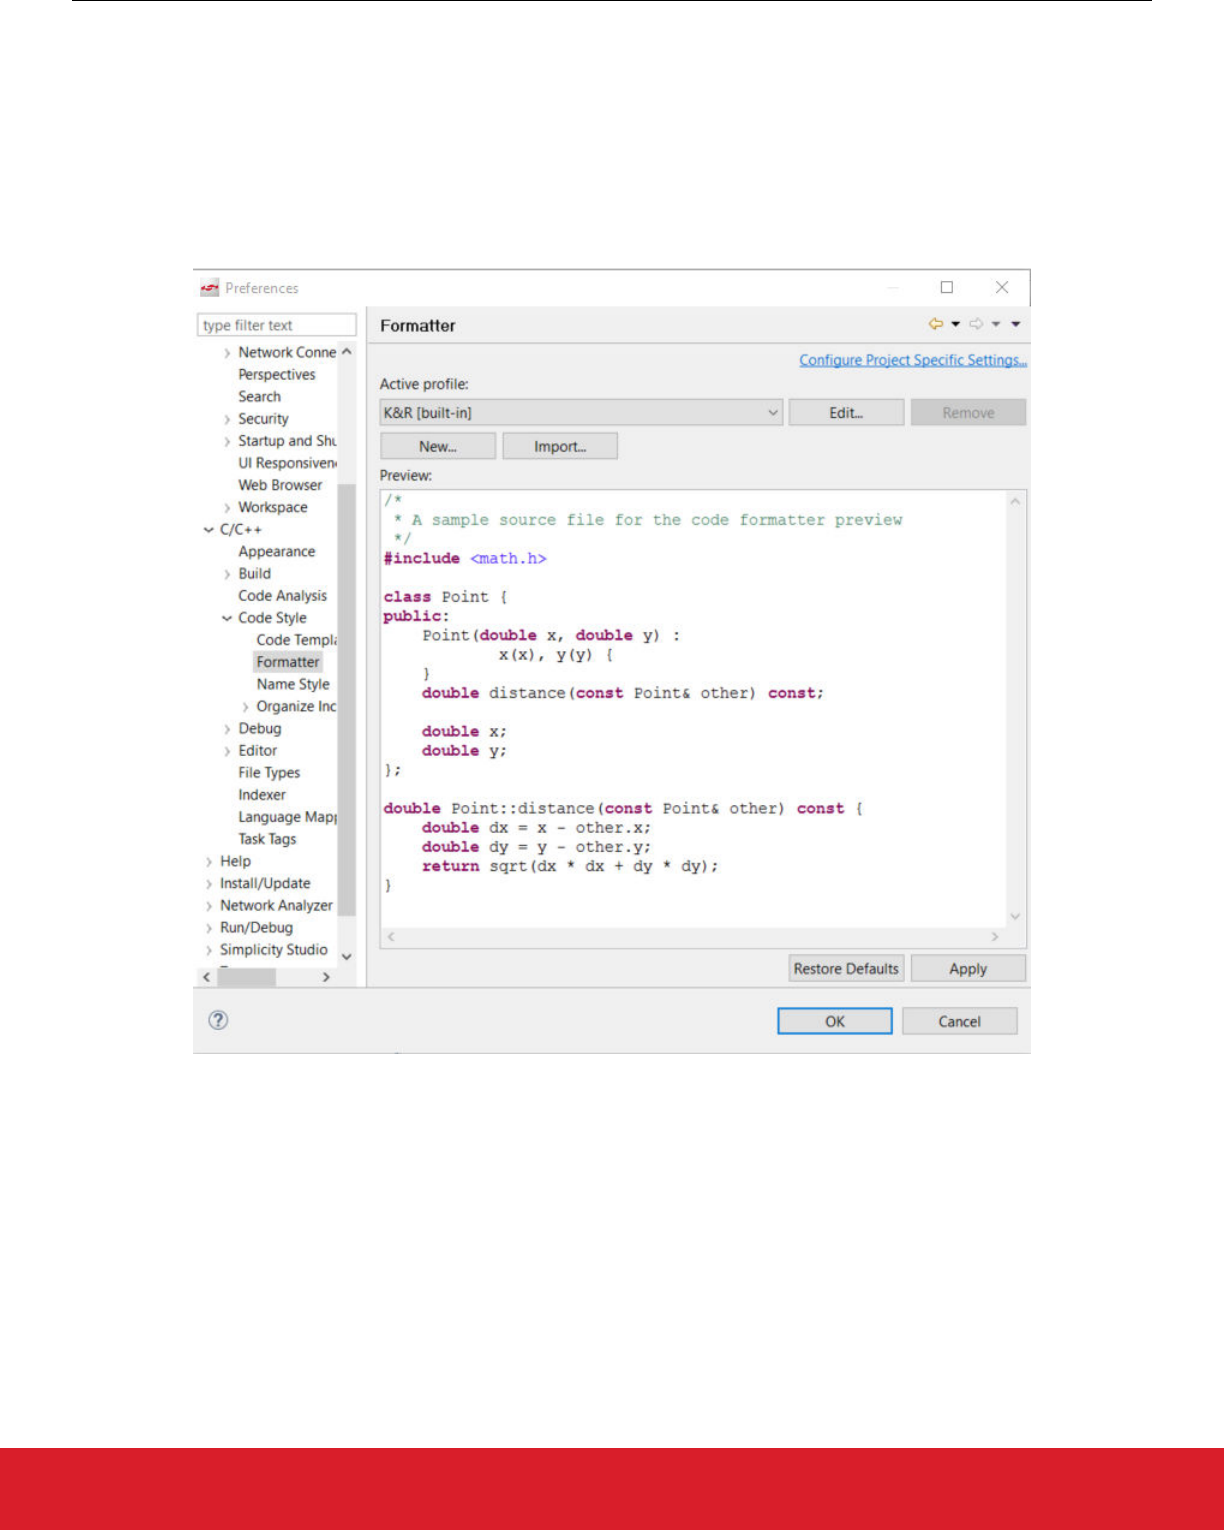Click the Edit... profile button
Viewport: 1224px width, 1530px height.
tap(846, 413)
